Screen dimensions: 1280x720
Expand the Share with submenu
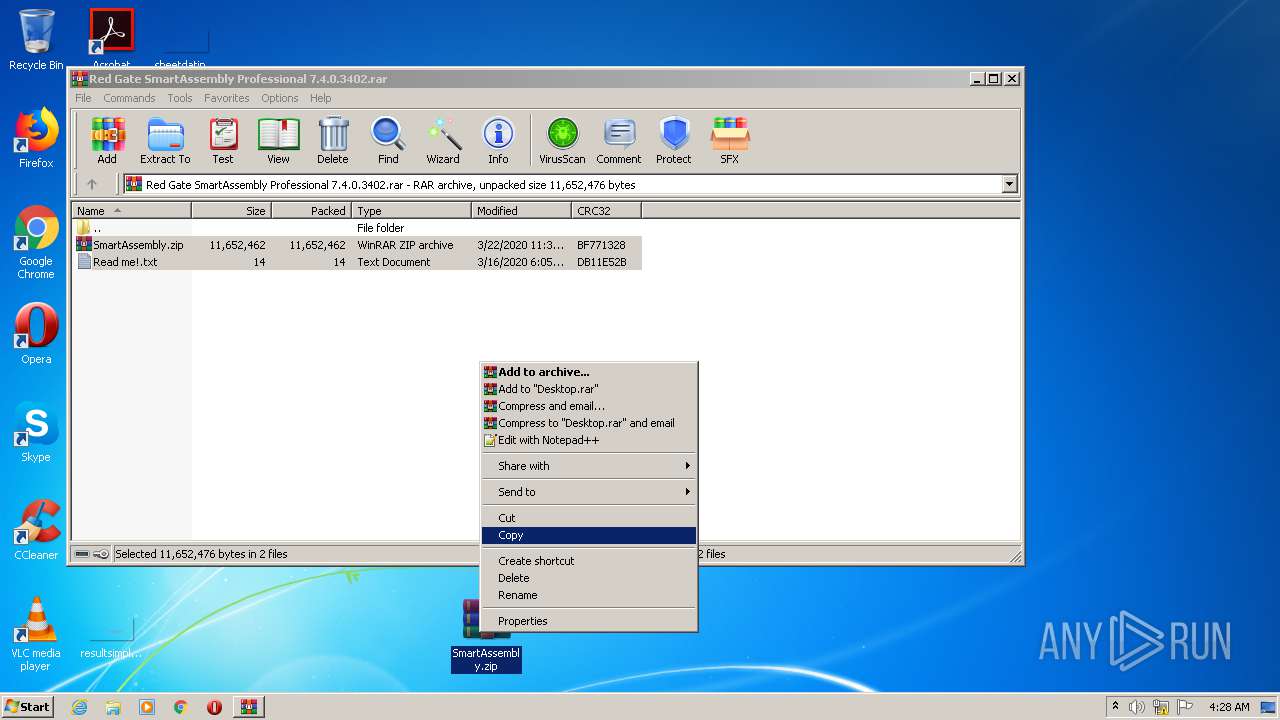[x=589, y=466]
